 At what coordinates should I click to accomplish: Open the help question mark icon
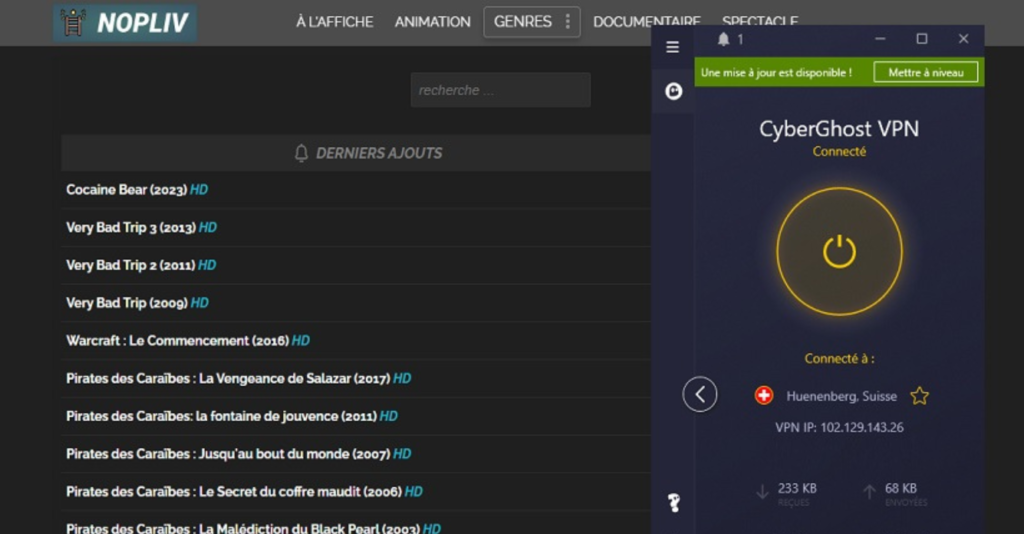(x=673, y=503)
